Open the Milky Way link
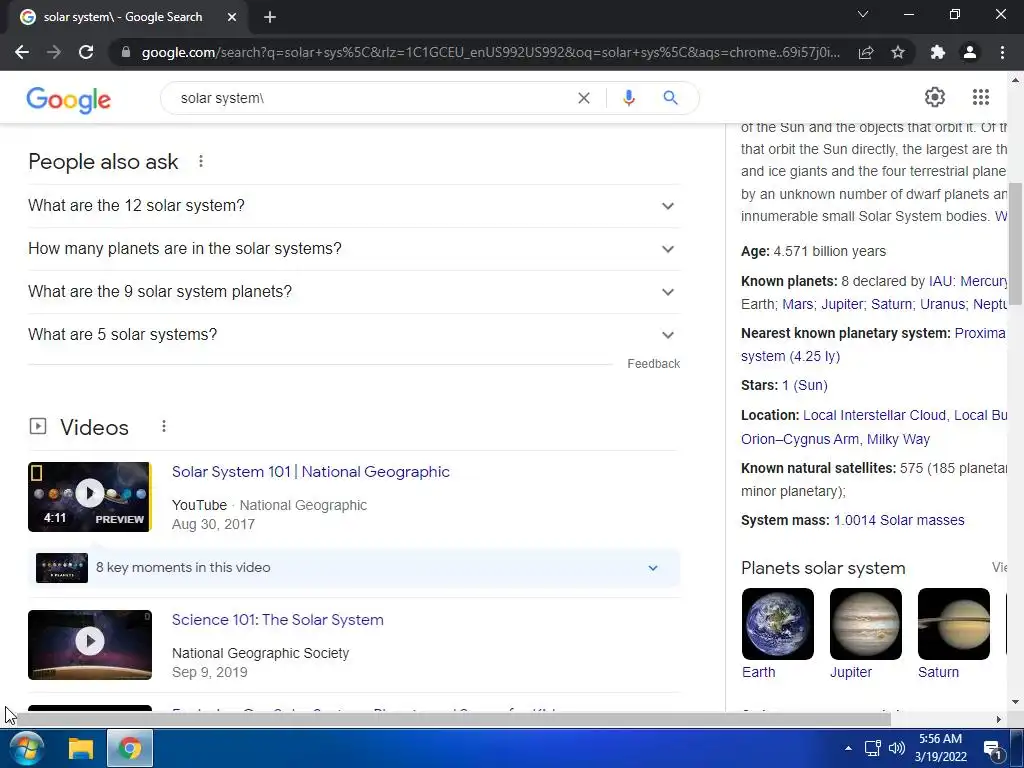This screenshot has width=1024, height=768. [898, 440]
